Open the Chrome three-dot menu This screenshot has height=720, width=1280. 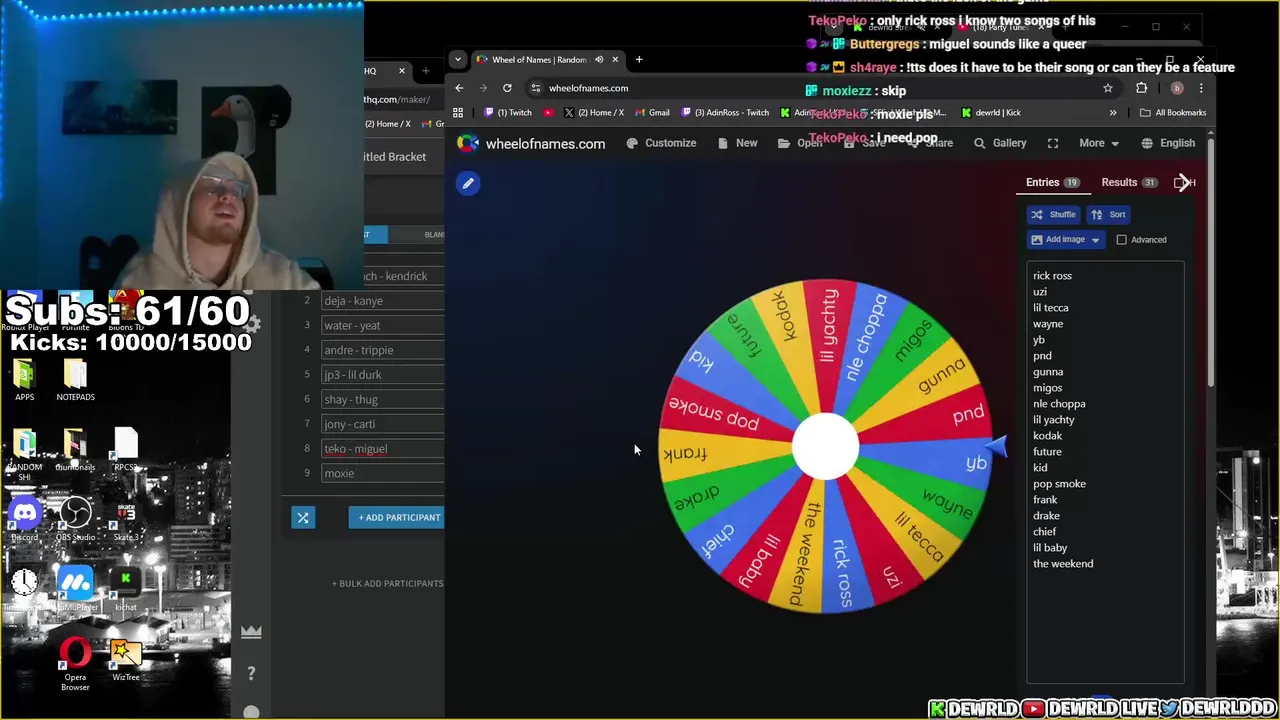[x=1201, y=88]
